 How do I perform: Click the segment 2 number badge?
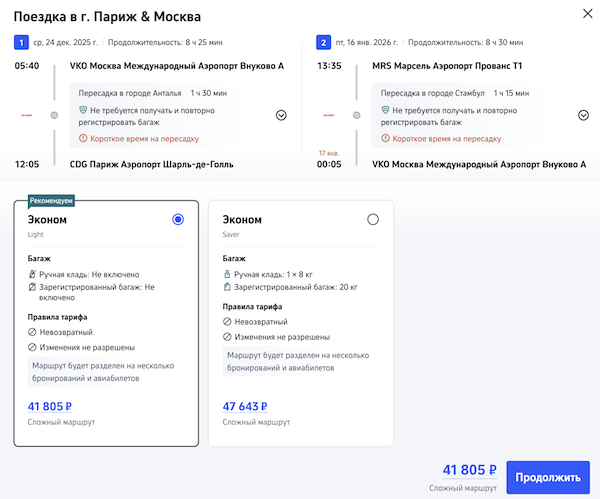[323, 43]
